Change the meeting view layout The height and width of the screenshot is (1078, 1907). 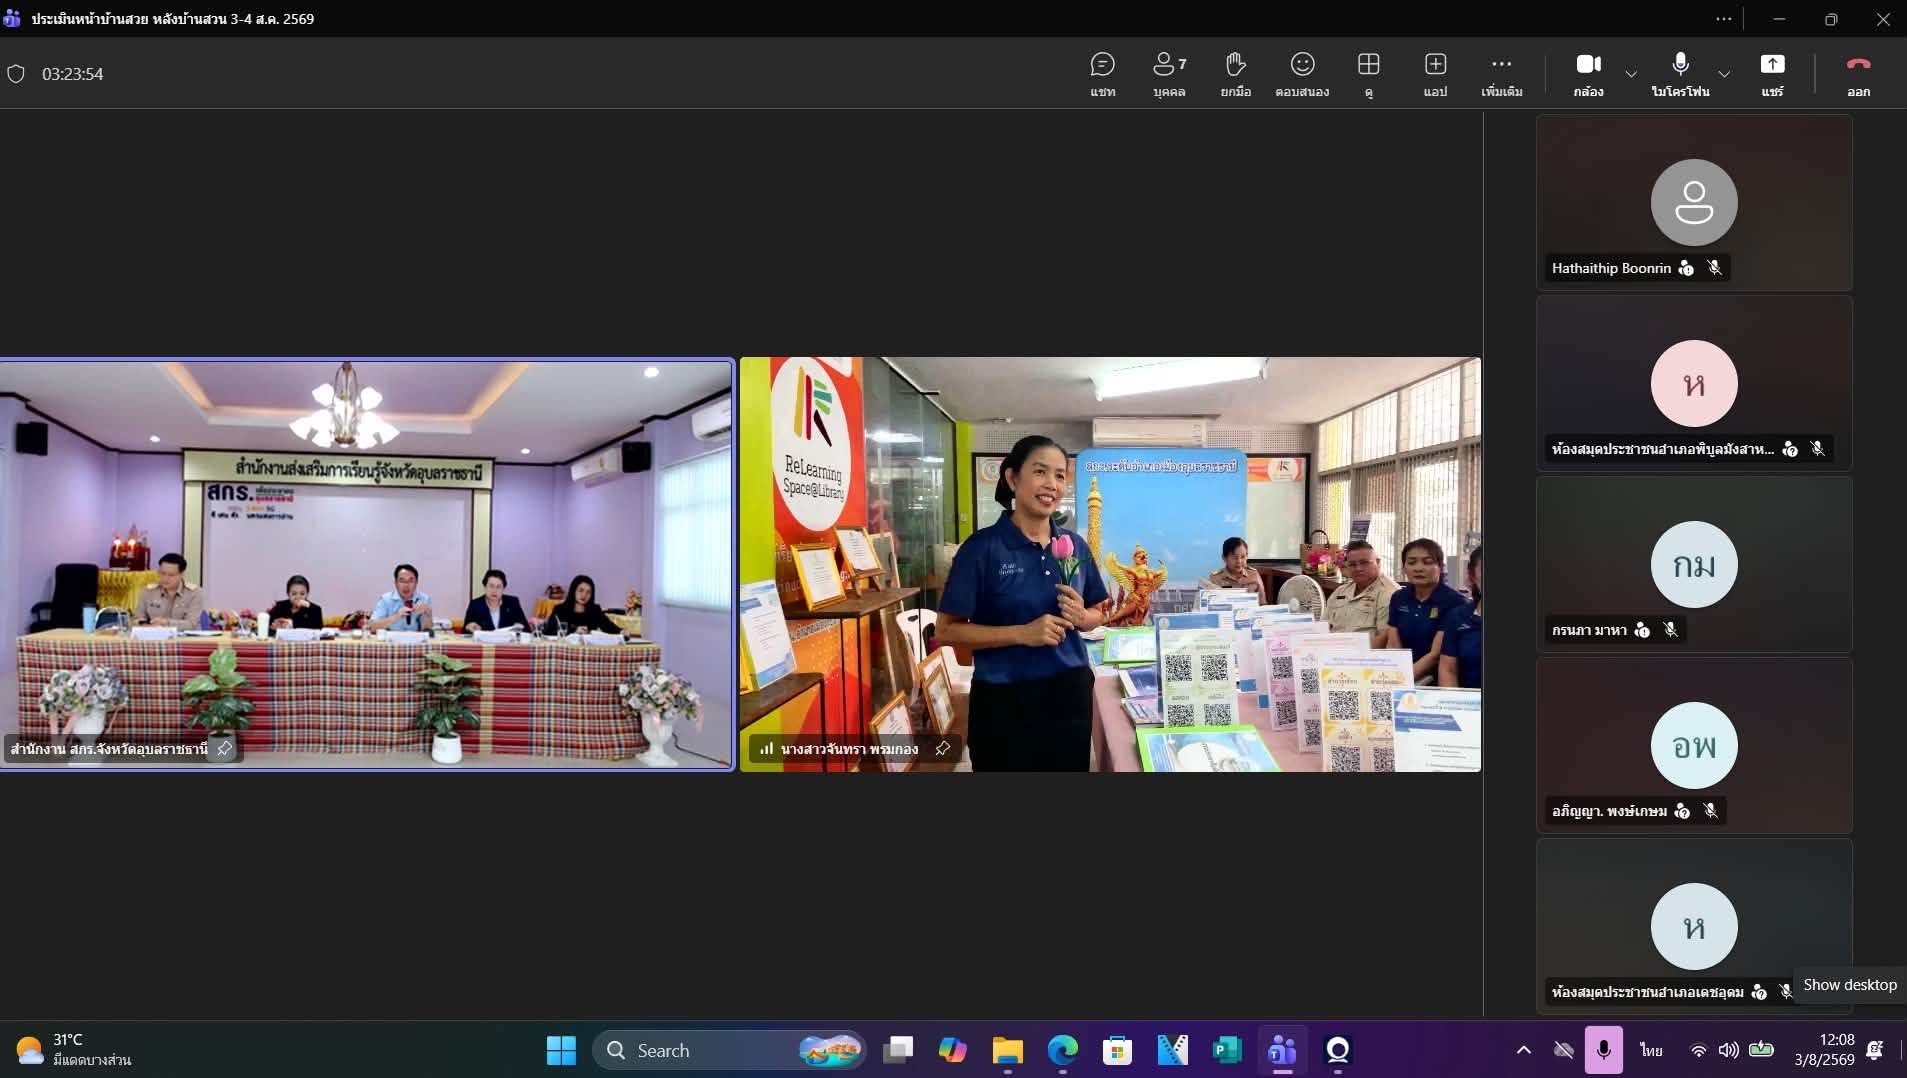pos(1368,75)
